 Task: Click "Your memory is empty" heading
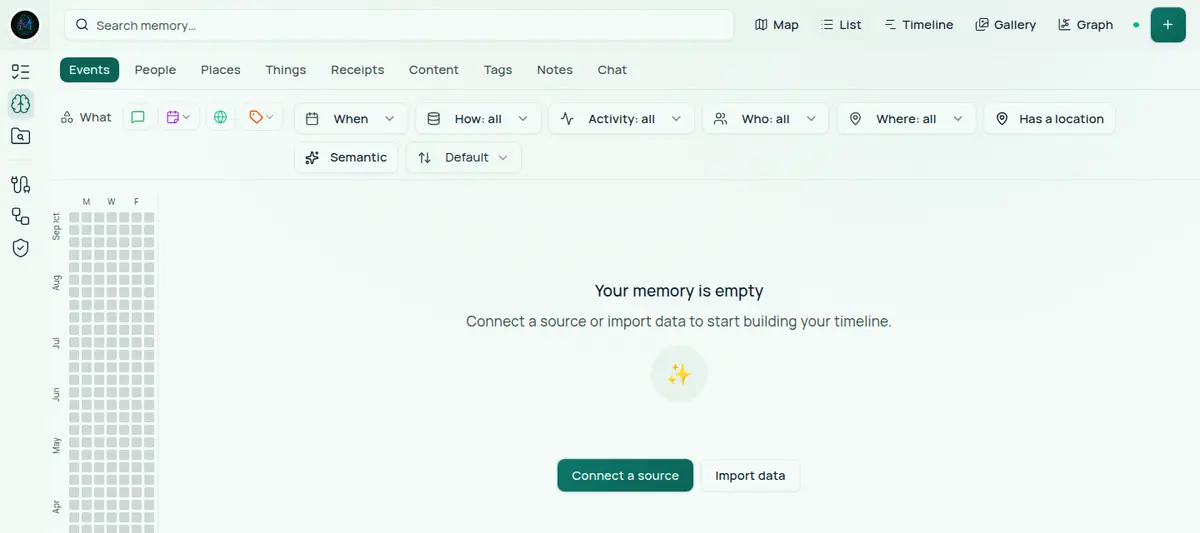[679, 291]
